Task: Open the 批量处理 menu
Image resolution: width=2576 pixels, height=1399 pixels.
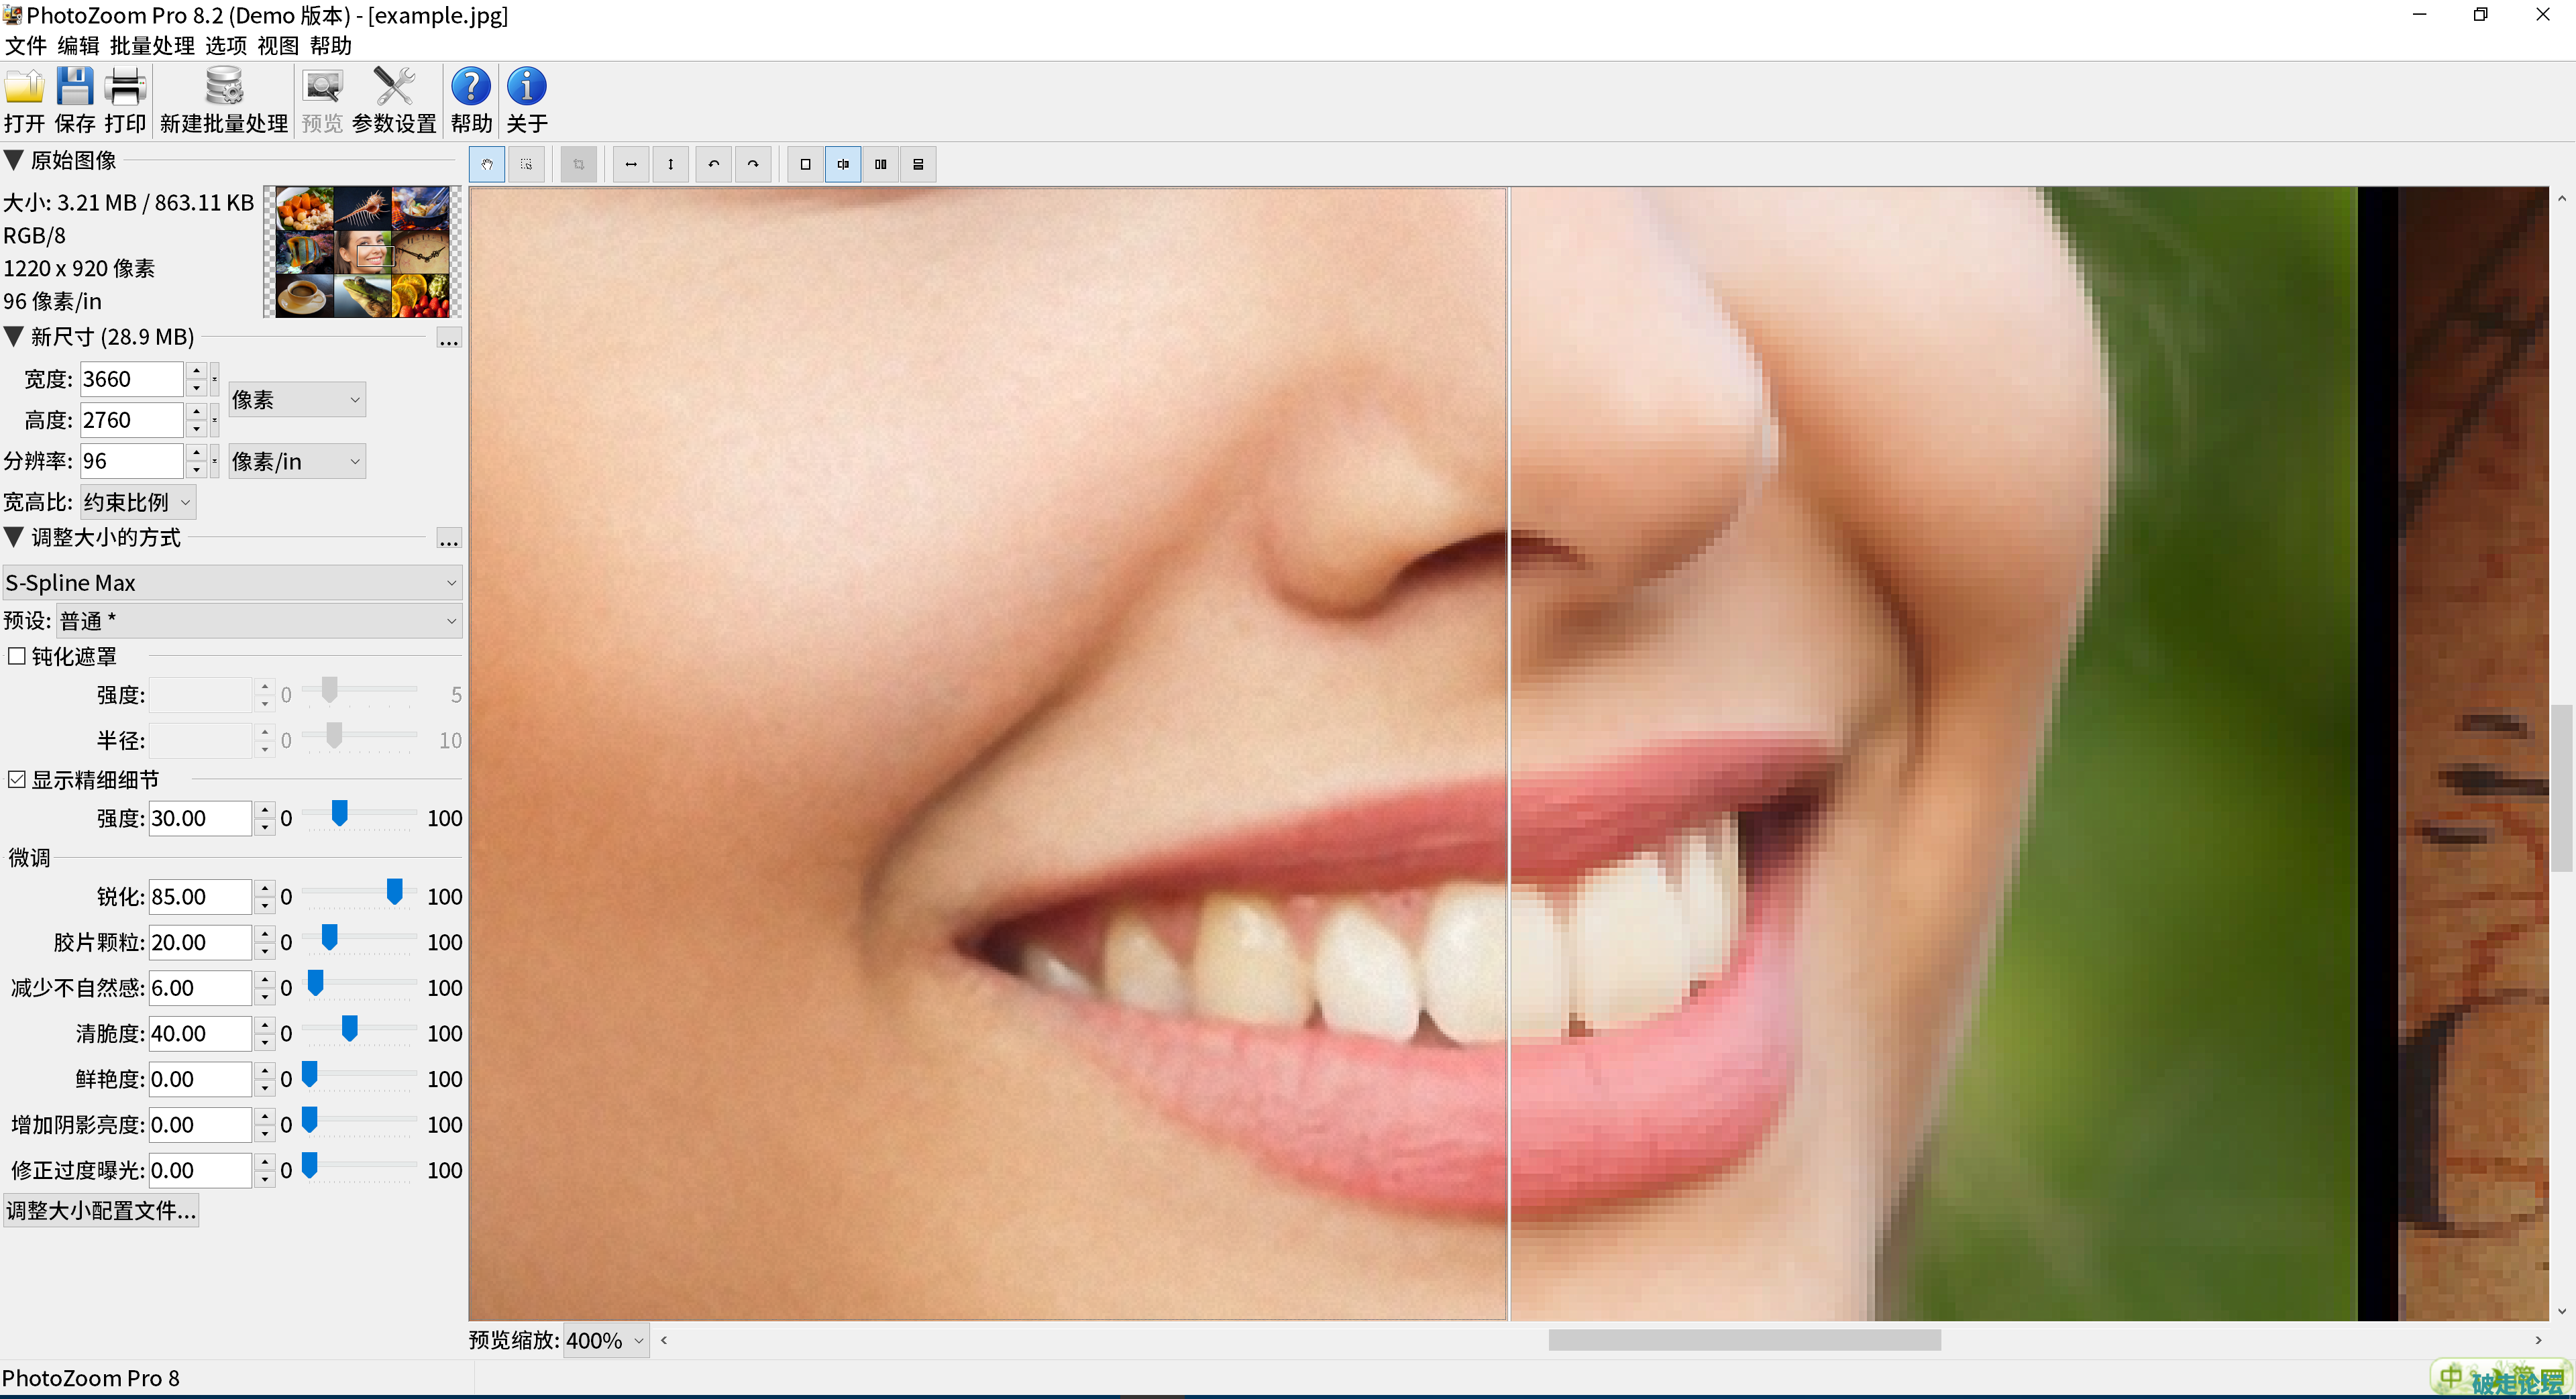Action: tap(152, 46)
